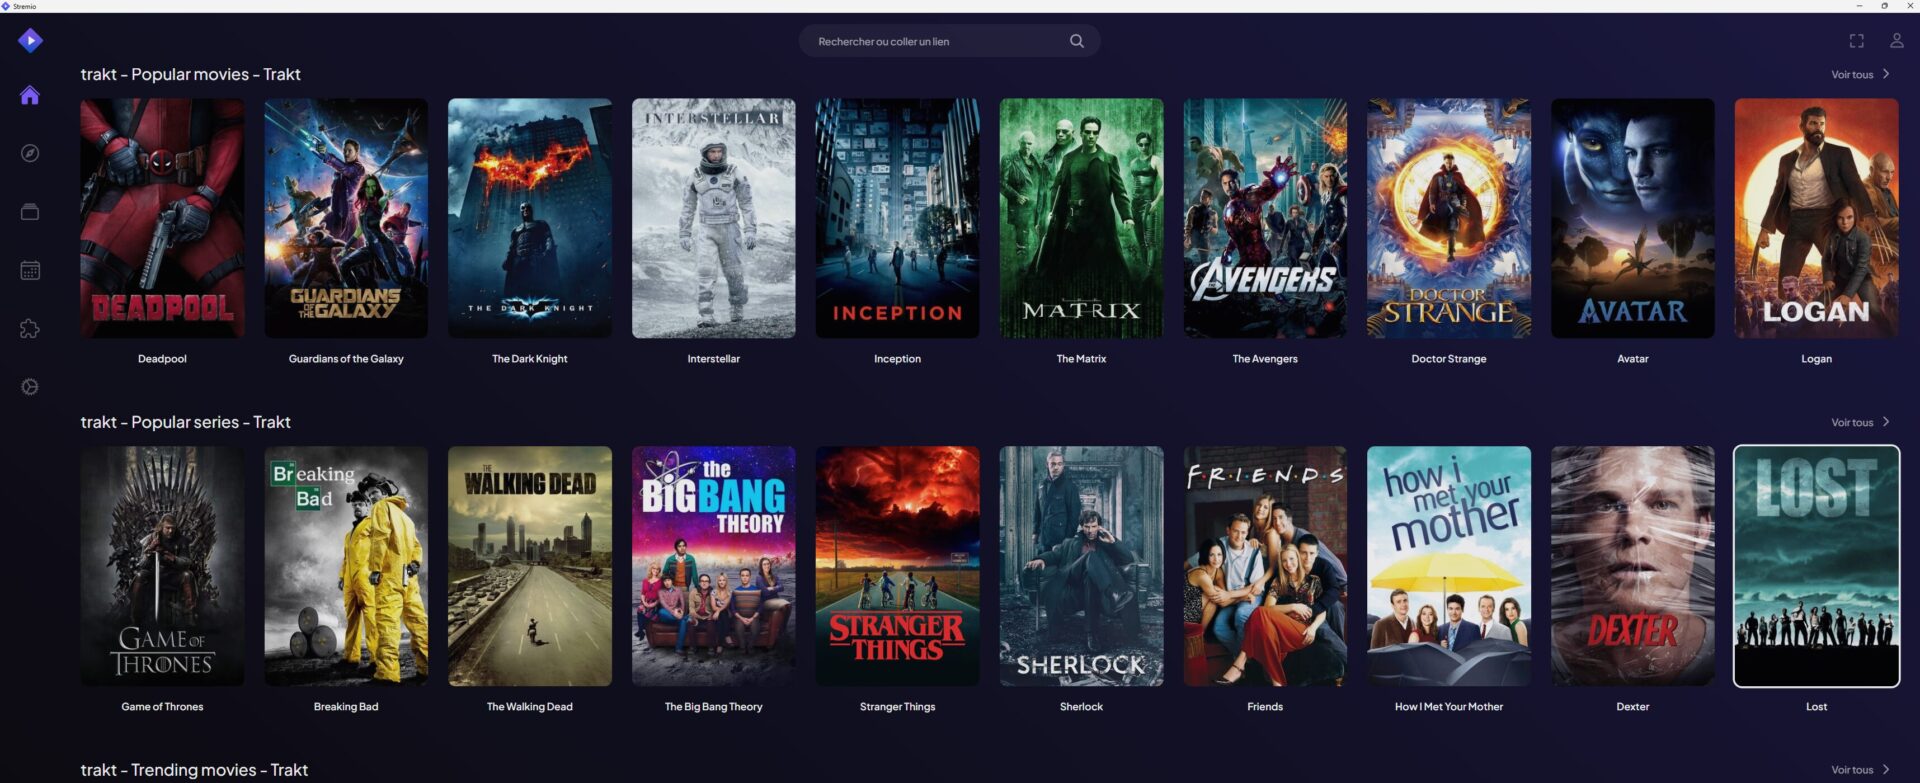Open the Stranger Things poster

click(x=897, y=566)
